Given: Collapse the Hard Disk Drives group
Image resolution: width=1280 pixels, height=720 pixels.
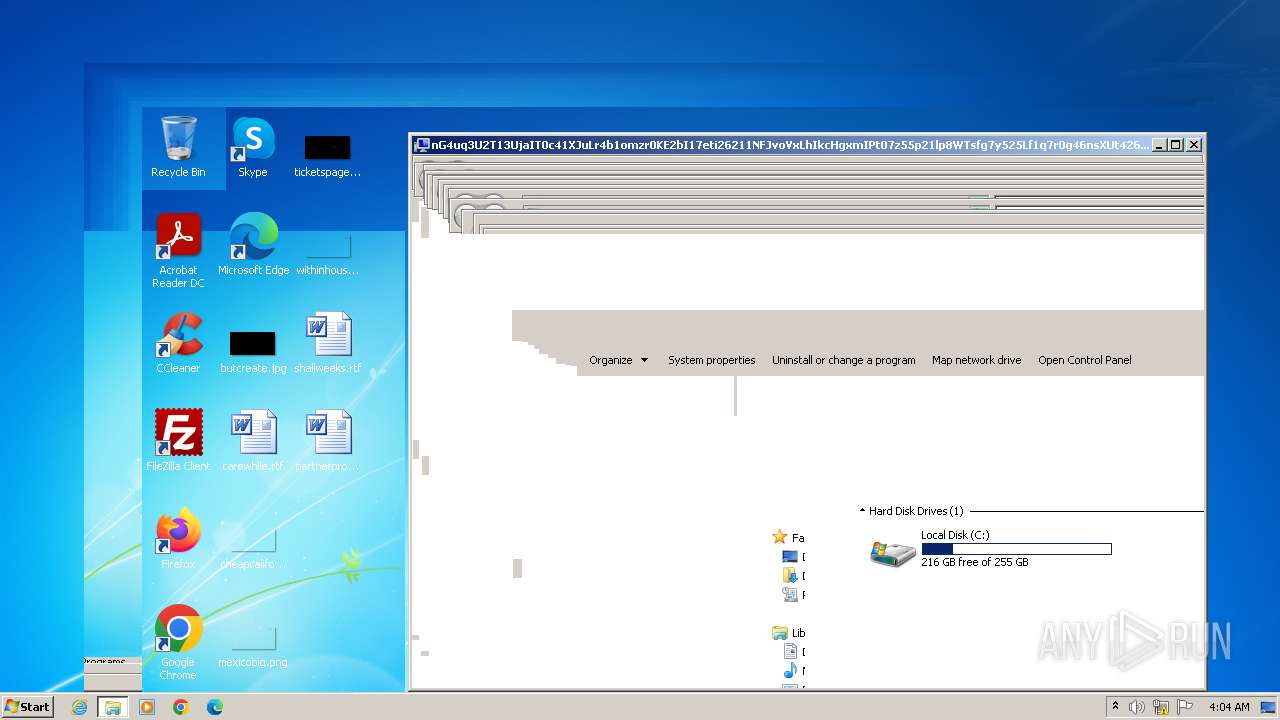Looking at the screenshot, I should (x=862, y=511).
